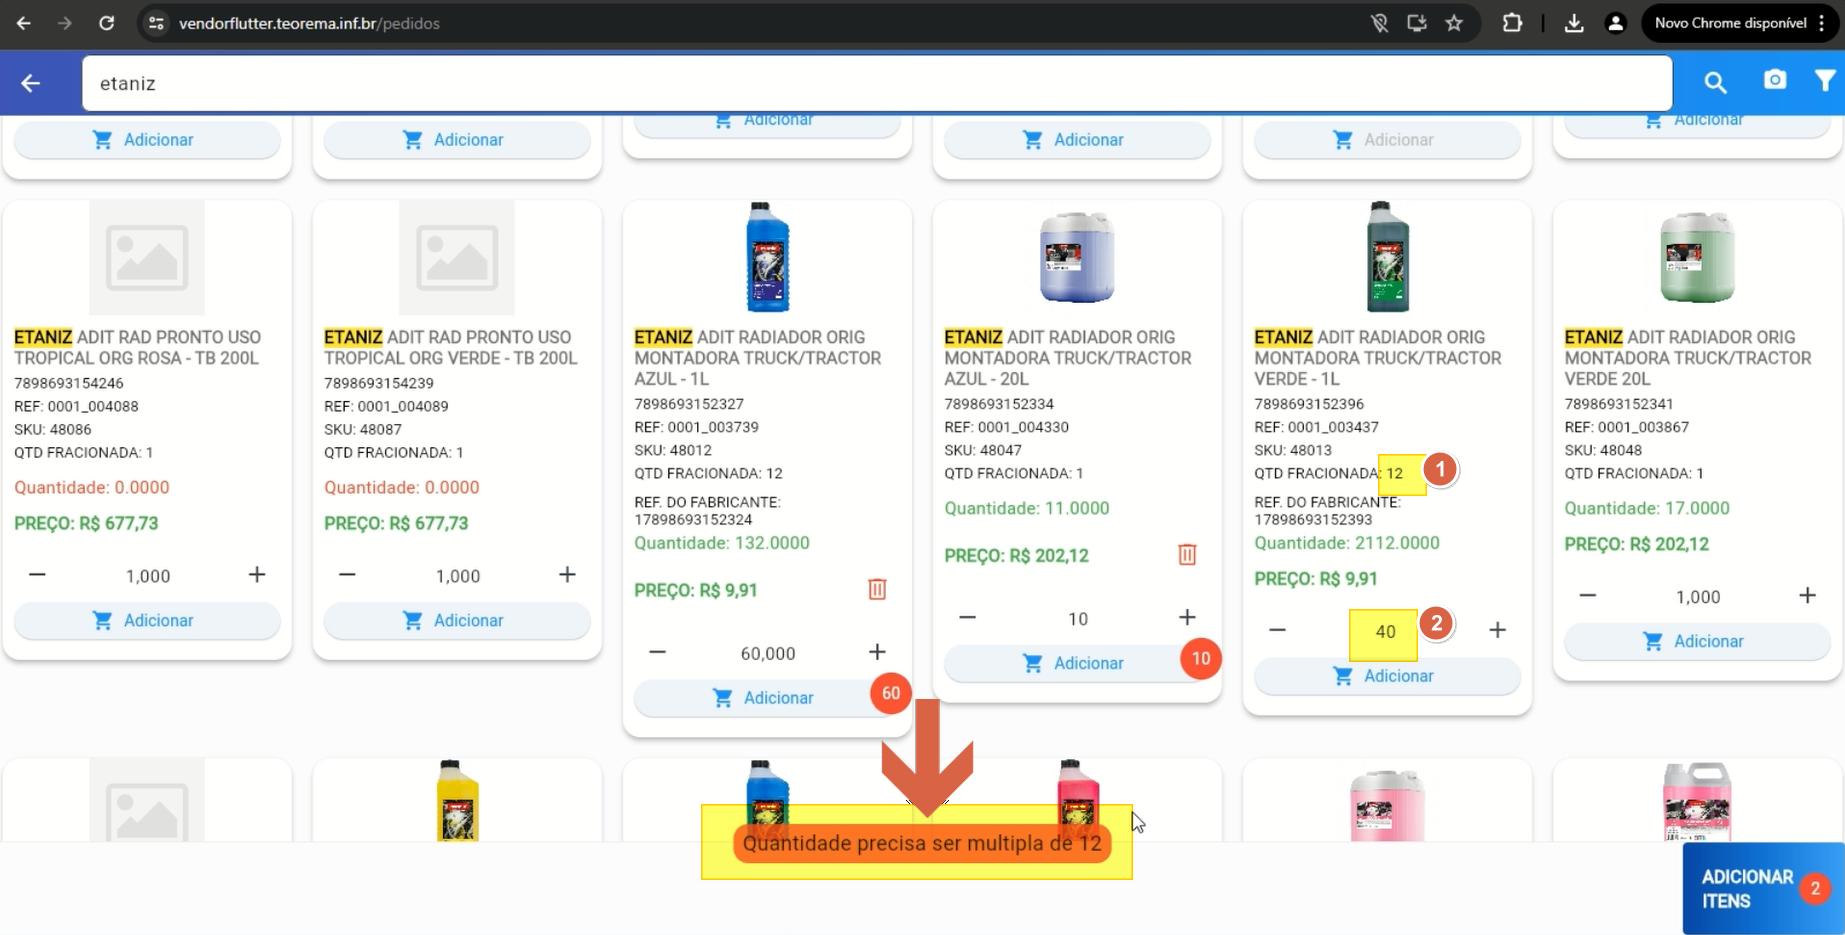
Task: Select the yellow bottle product thumbnail
Action: (457, 800)
